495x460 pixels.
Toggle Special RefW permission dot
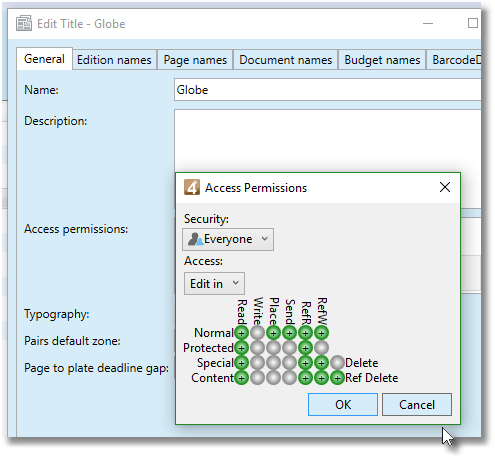point(321,363)
